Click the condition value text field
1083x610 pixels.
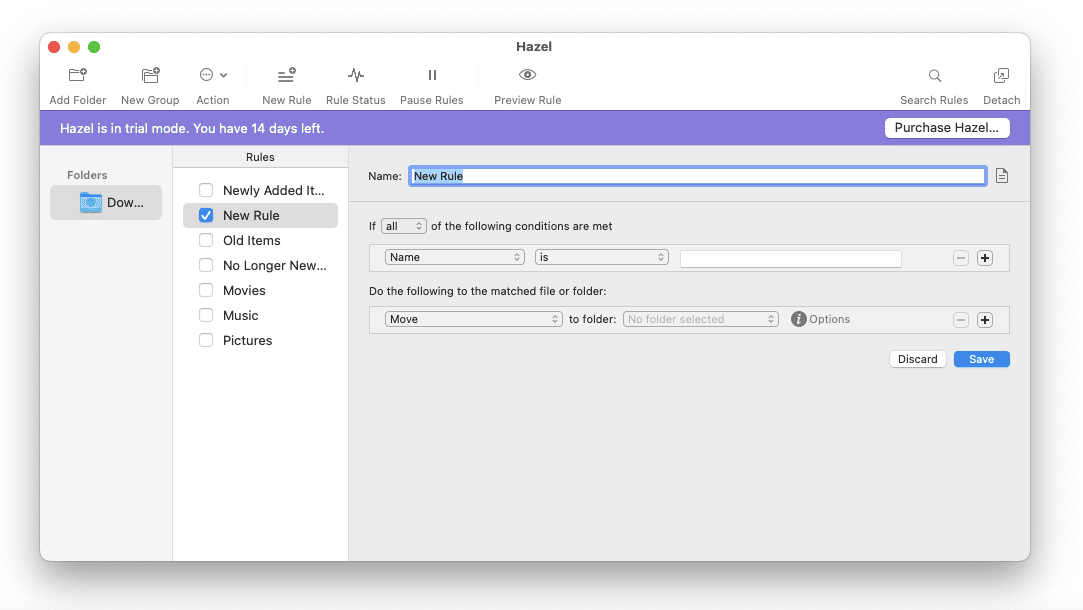790,258
